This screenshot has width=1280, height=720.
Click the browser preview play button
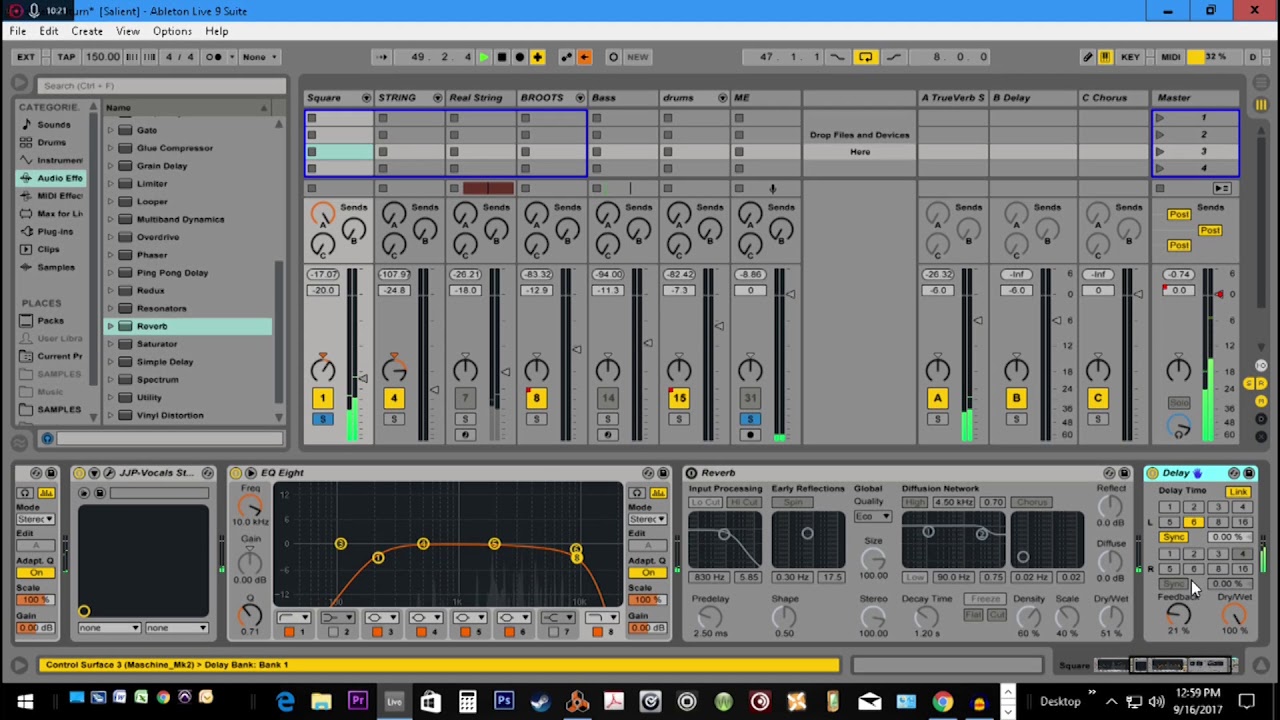[x=47, y=438]
